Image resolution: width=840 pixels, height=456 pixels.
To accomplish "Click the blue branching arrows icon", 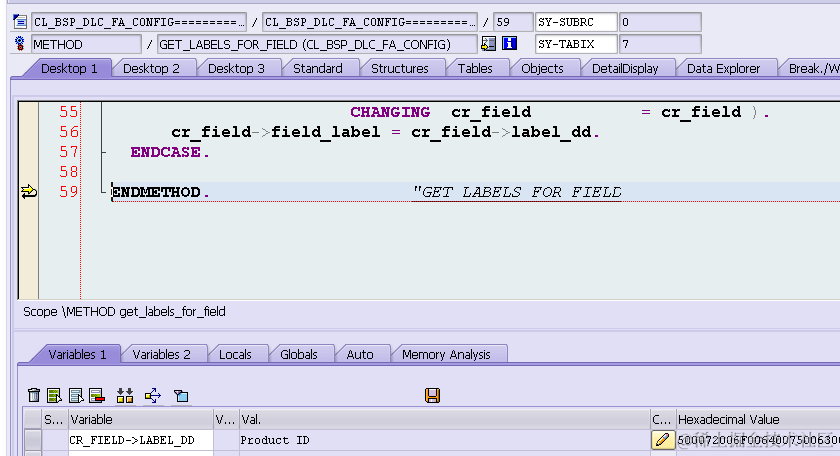I will click(153, 395).
